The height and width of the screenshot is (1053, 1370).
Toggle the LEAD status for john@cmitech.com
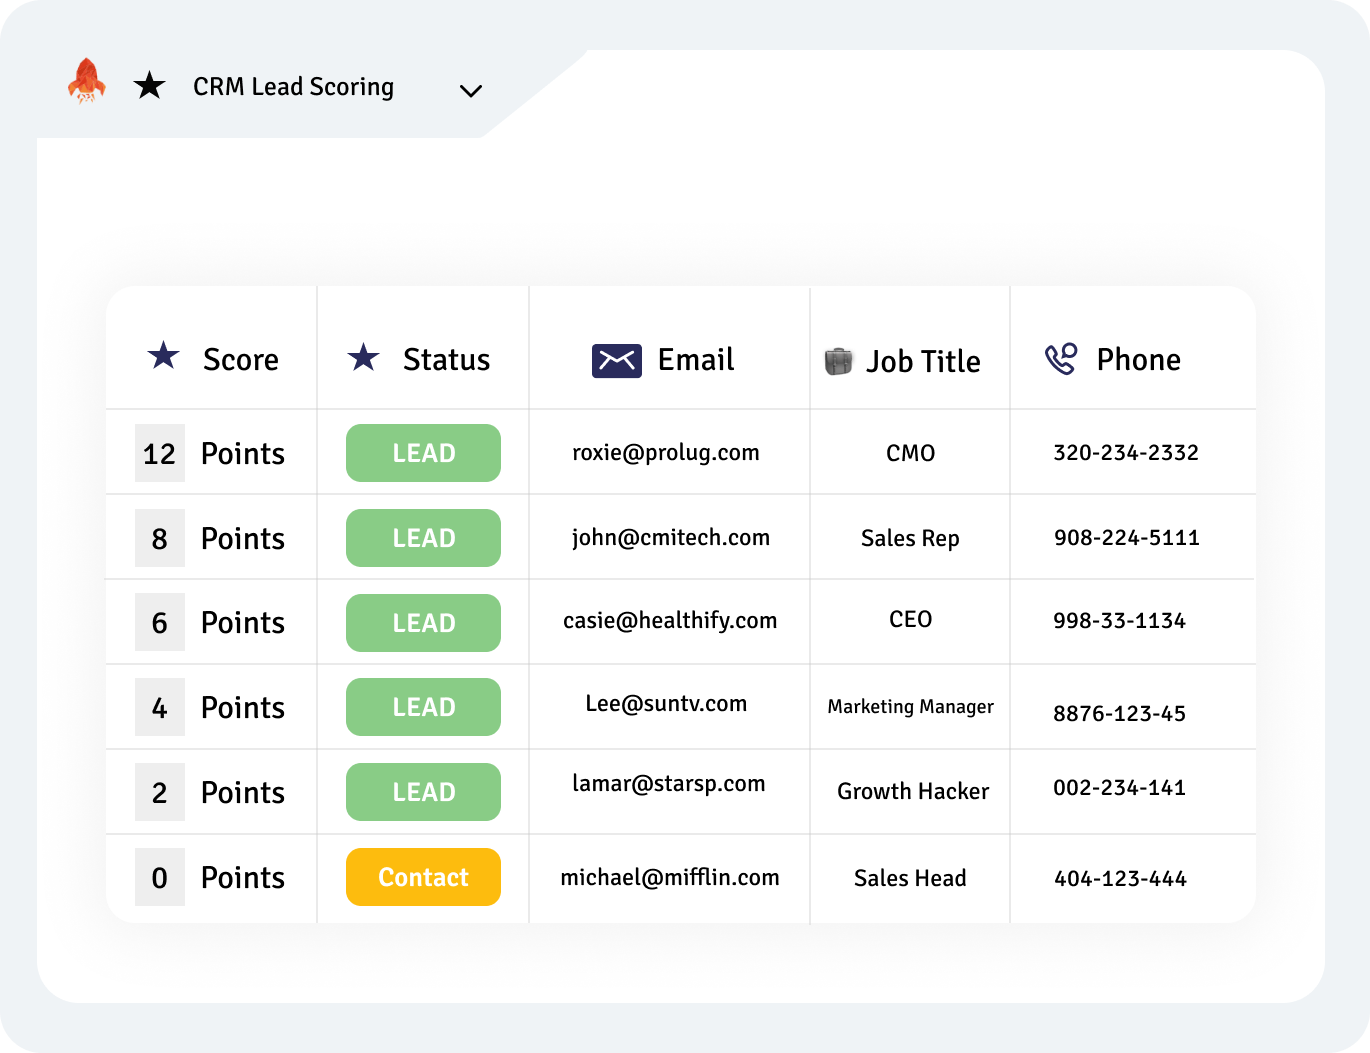(423, 537)
